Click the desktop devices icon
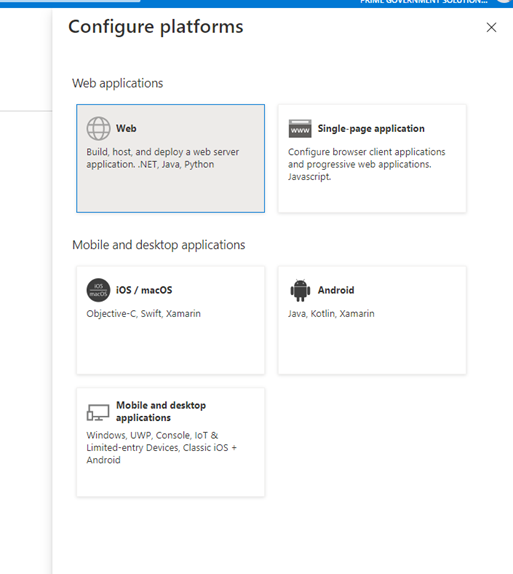Image resolution: width=513 pixels, height=574 pixels. click(98, 413)
